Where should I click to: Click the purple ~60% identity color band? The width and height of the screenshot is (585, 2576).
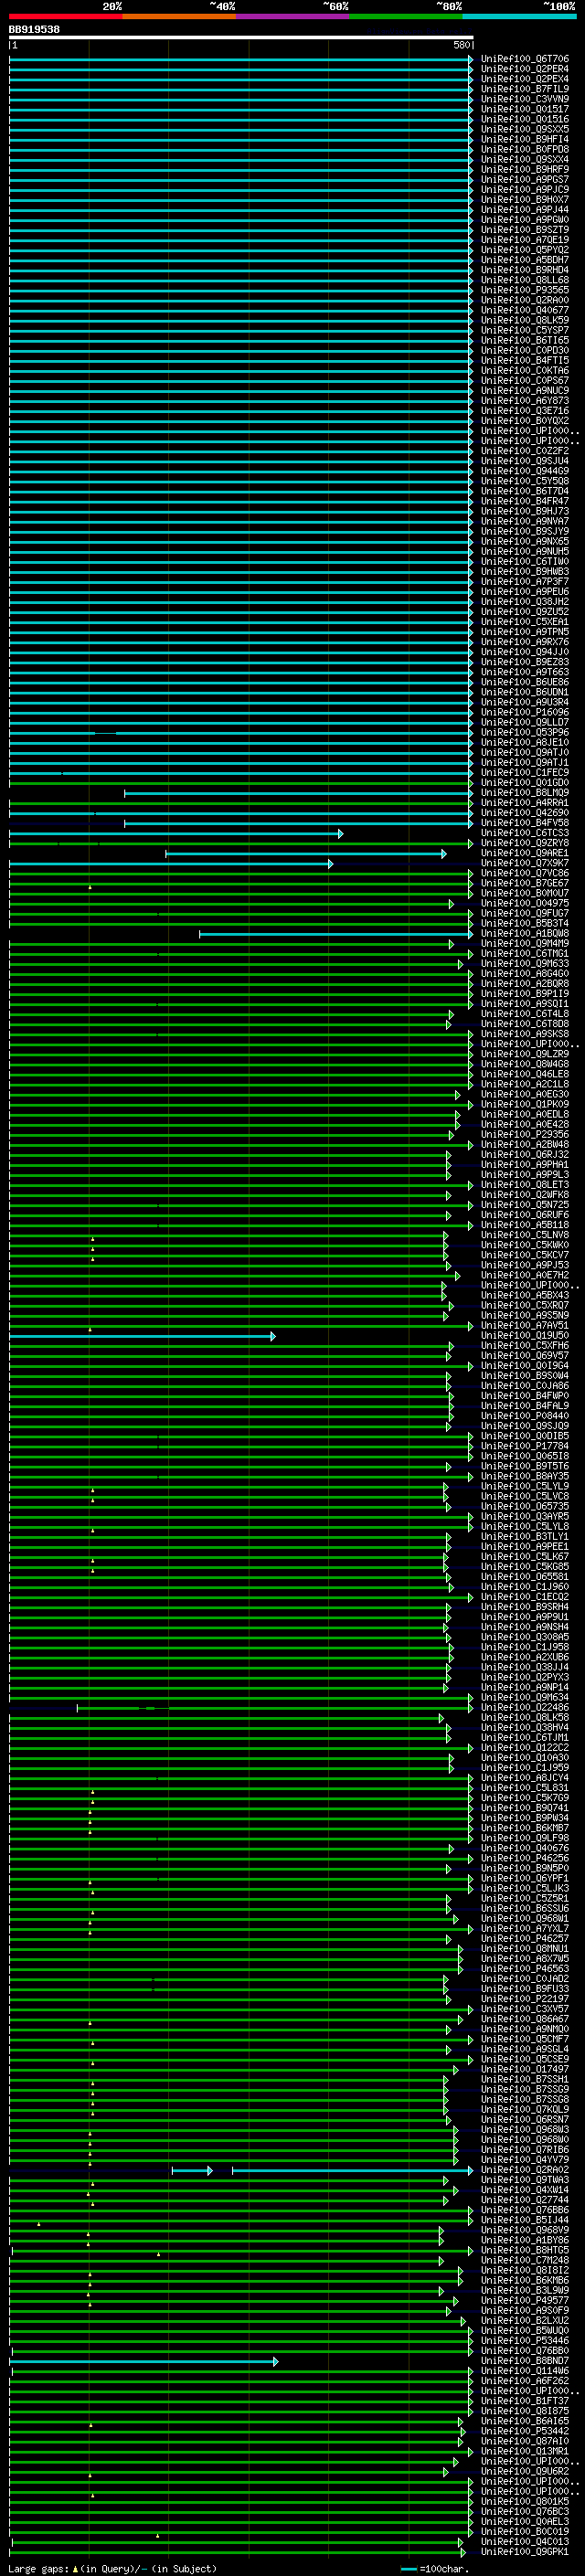point(293,16)
